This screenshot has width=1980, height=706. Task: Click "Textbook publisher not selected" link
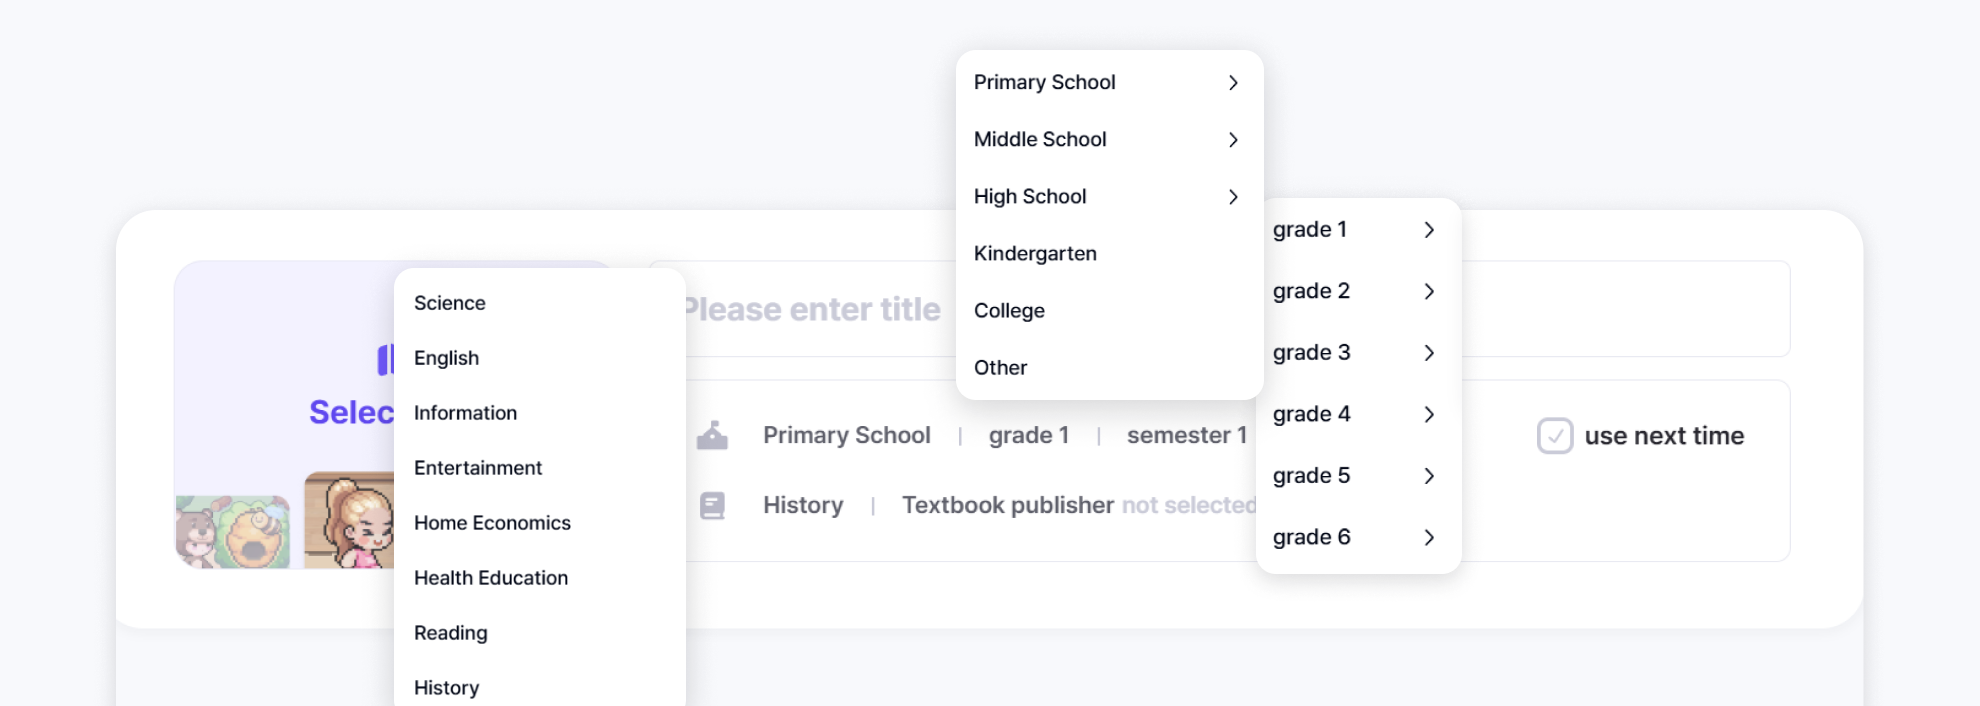[1078, 505]
